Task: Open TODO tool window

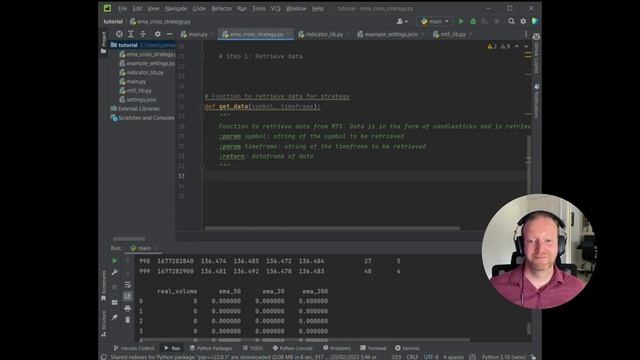Action: coord(253,348)
